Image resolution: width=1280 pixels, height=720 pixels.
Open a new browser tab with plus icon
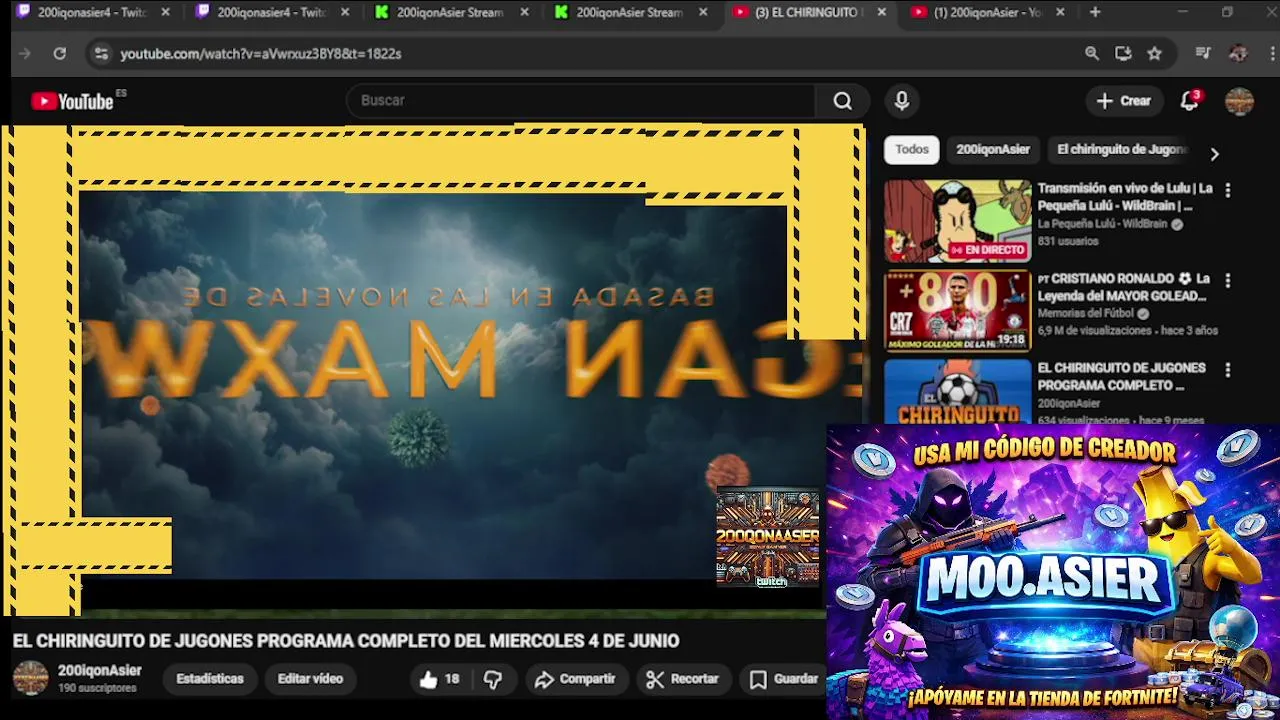point(1095,12)
